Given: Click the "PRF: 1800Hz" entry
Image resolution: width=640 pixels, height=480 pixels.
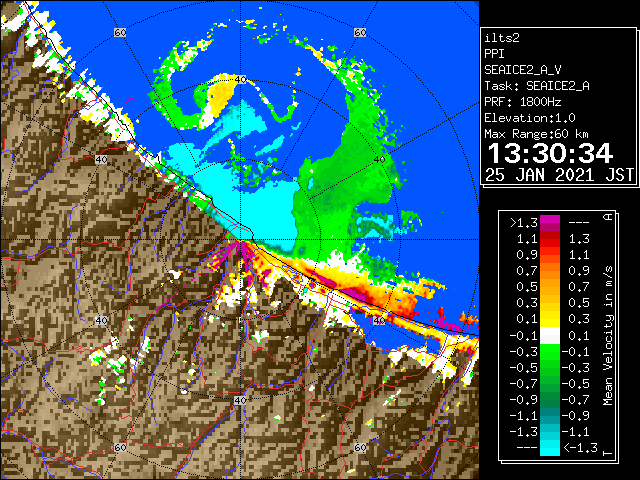Looking at the screenshot, I should (523, 102).
